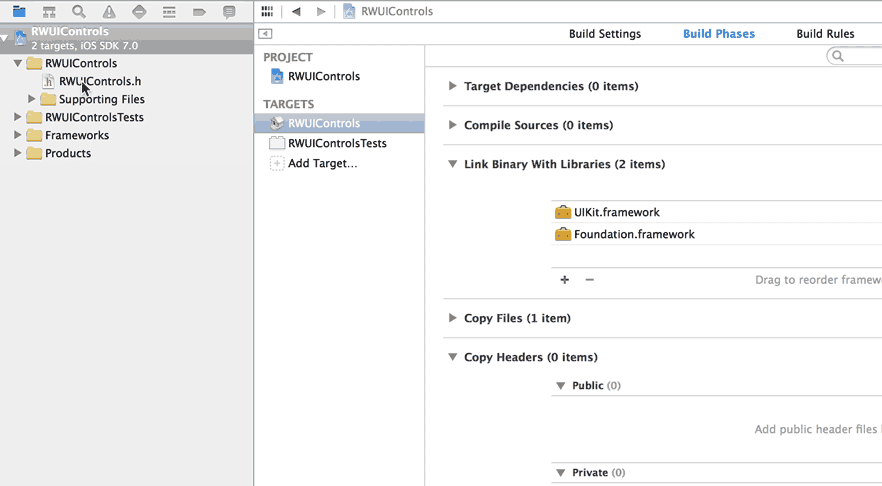Click the Add Target plus icon

click(277, 164)
